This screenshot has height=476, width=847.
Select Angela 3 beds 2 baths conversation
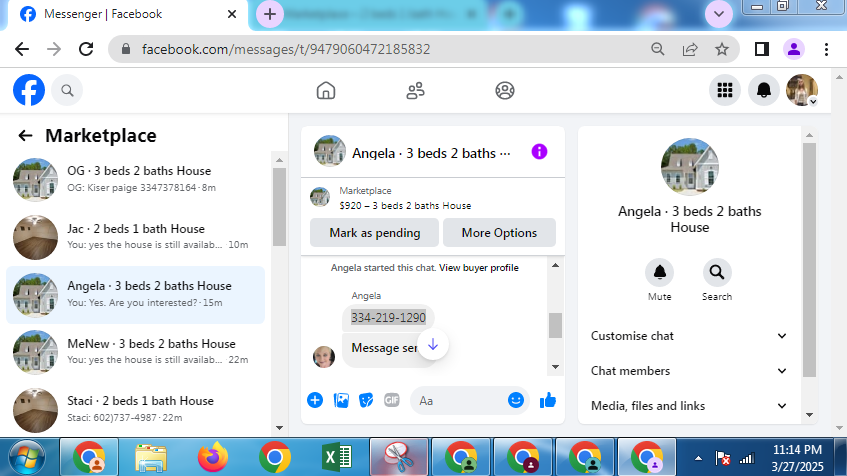(136, 295)
